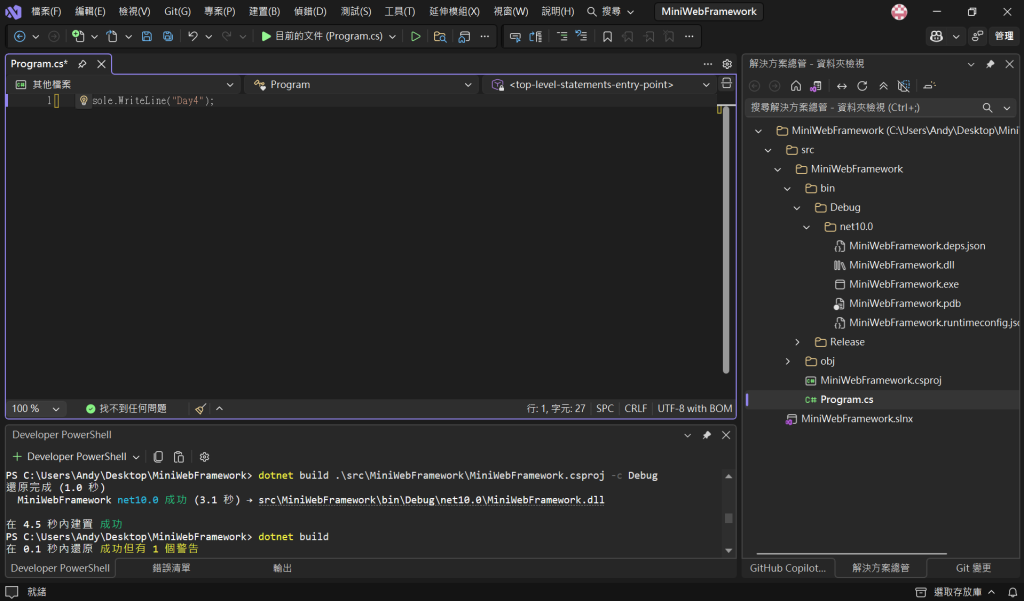
Task: Switch to the GitHub Copilot tab
Action: pos(788,568)
